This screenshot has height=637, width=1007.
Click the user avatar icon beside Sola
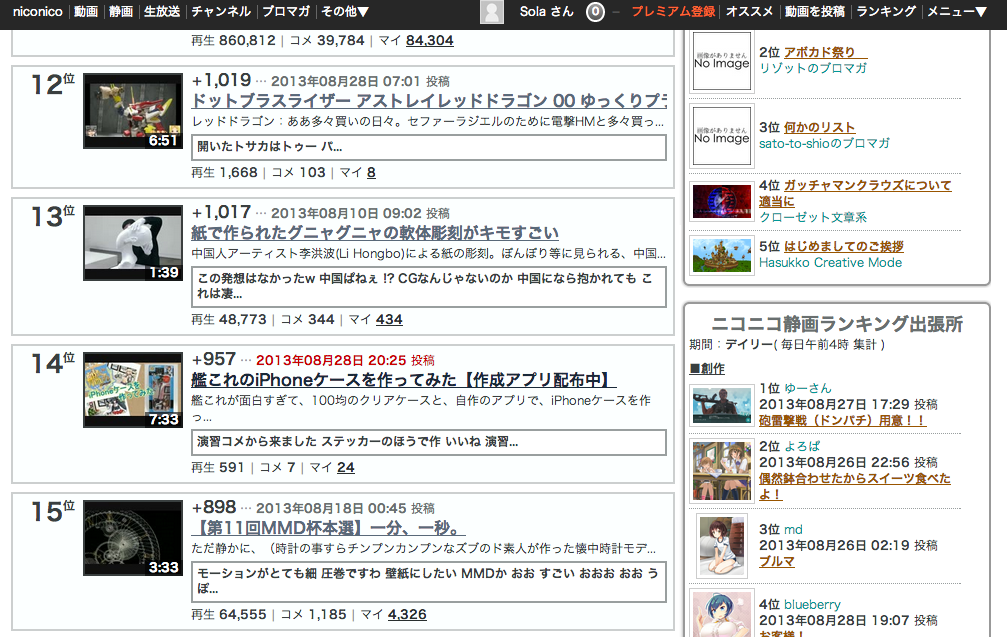click(492, 12)
